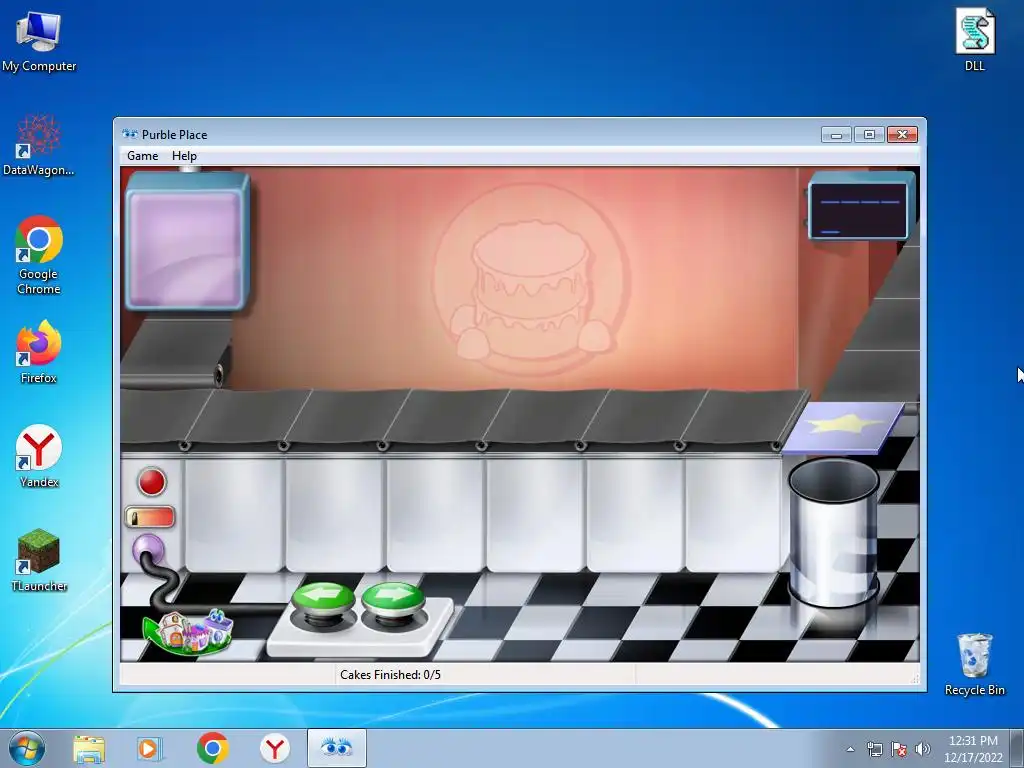Open Chrome from the taskbar
This screenshot has width=1024, height=768.
click(x=212, y=748)
